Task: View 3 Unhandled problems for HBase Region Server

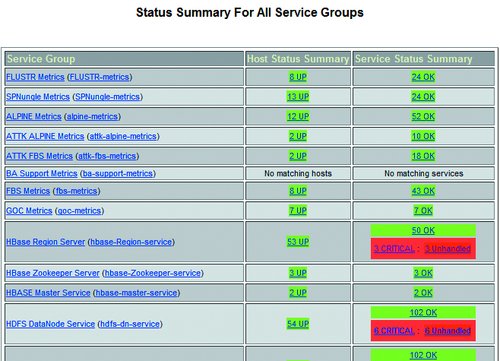Action: pyautogui.click(x=448, y=249)
